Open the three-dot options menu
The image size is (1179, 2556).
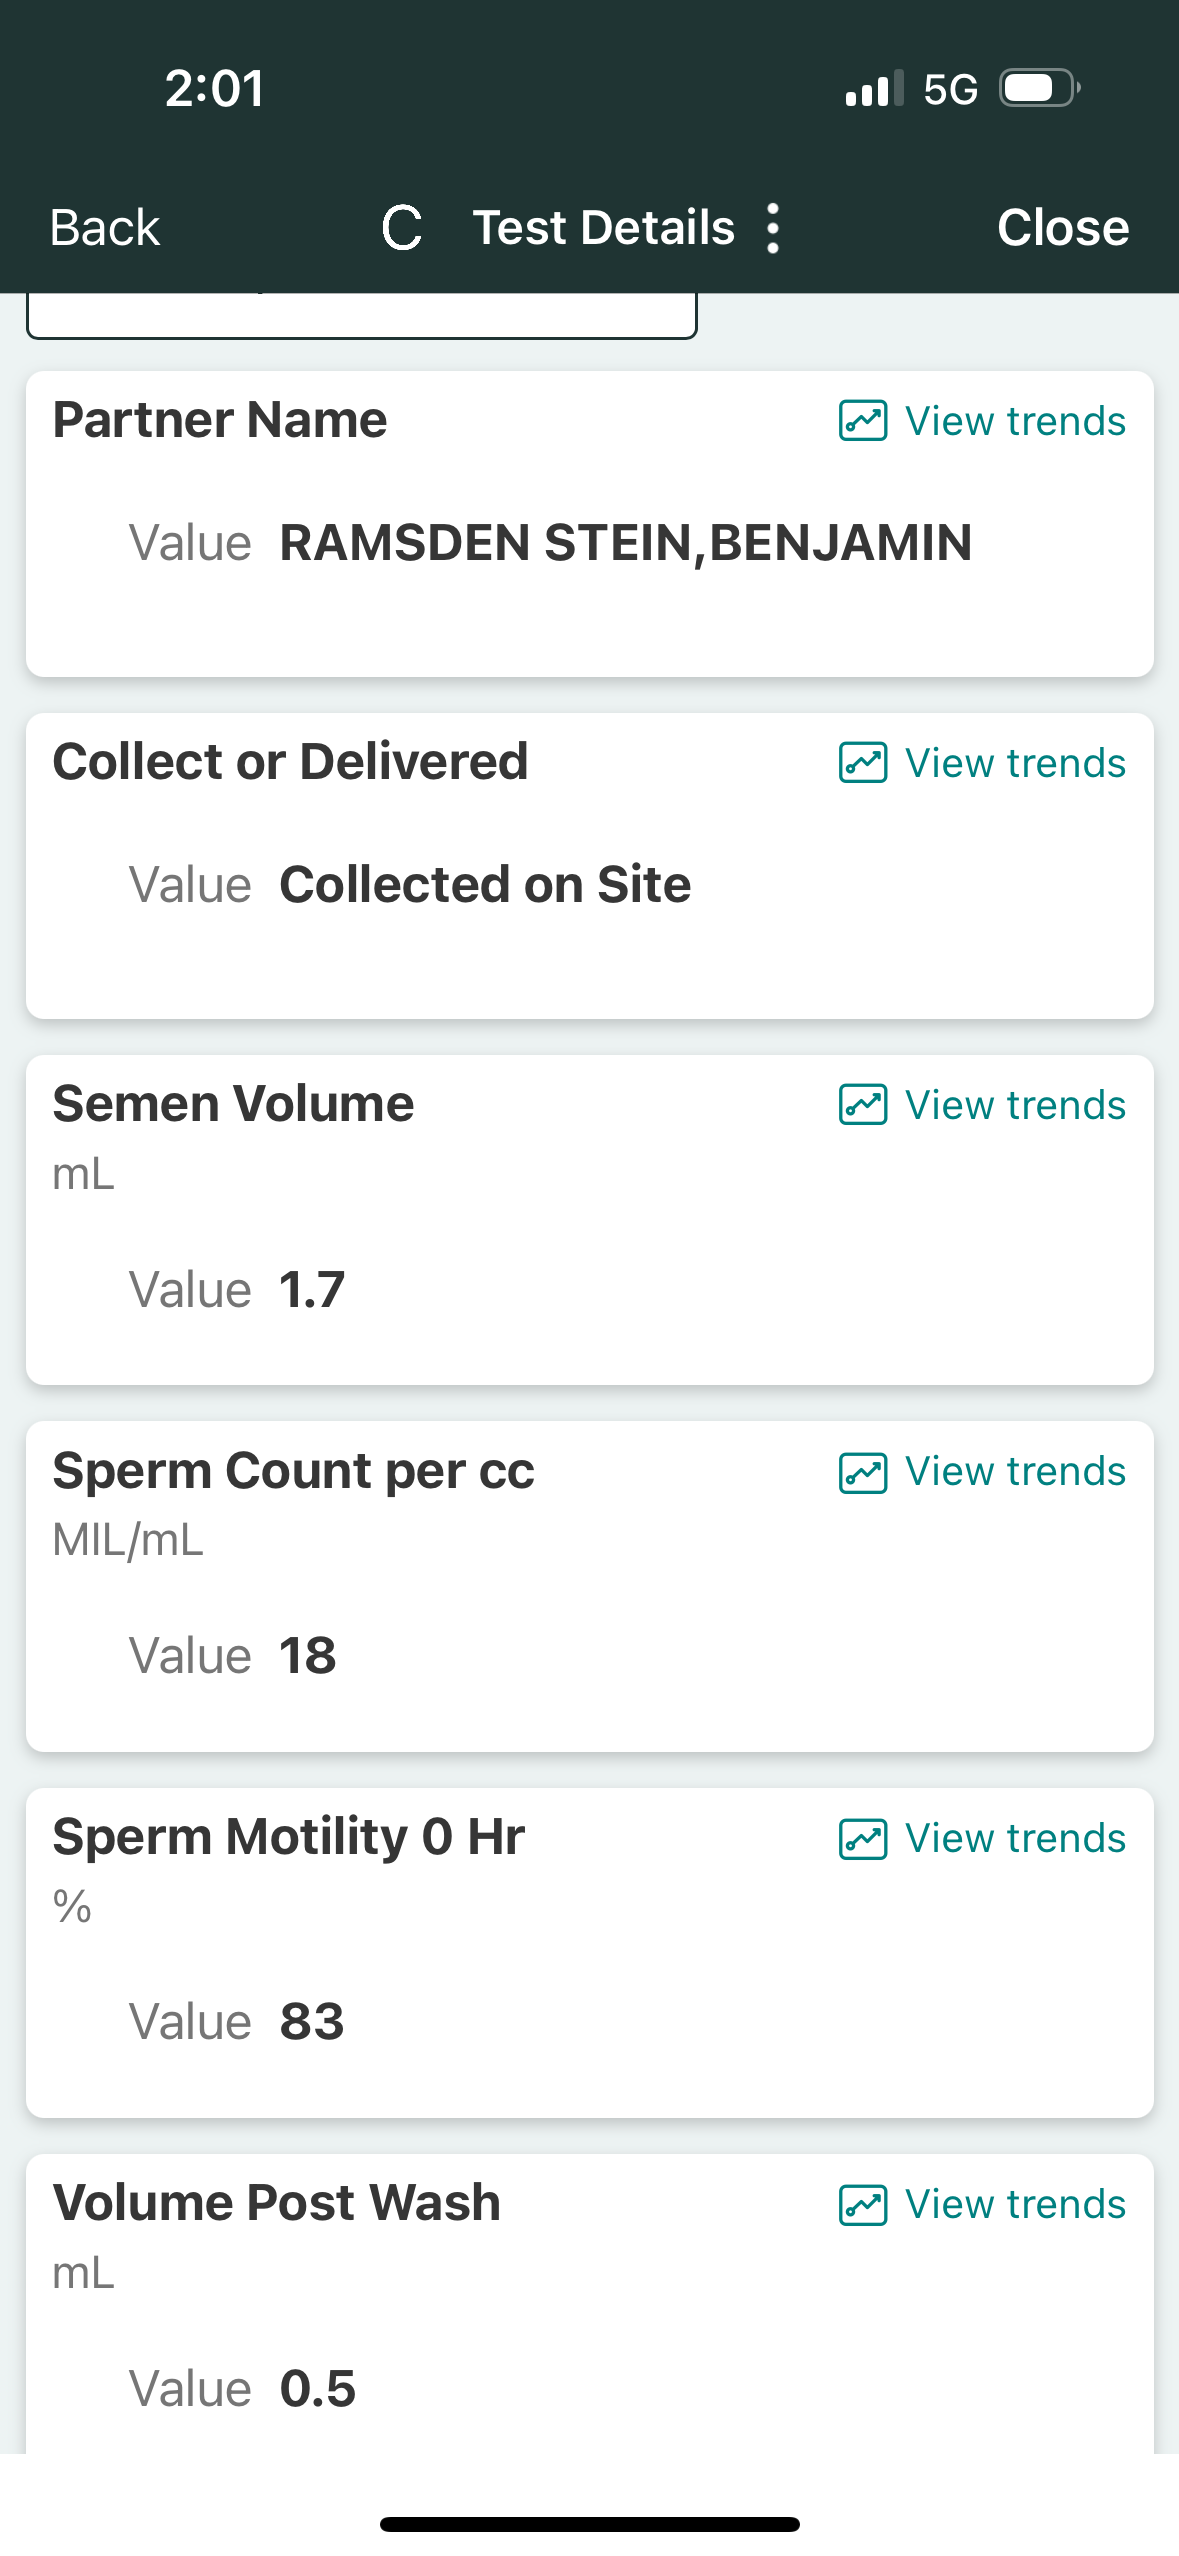tap(772, 228)
